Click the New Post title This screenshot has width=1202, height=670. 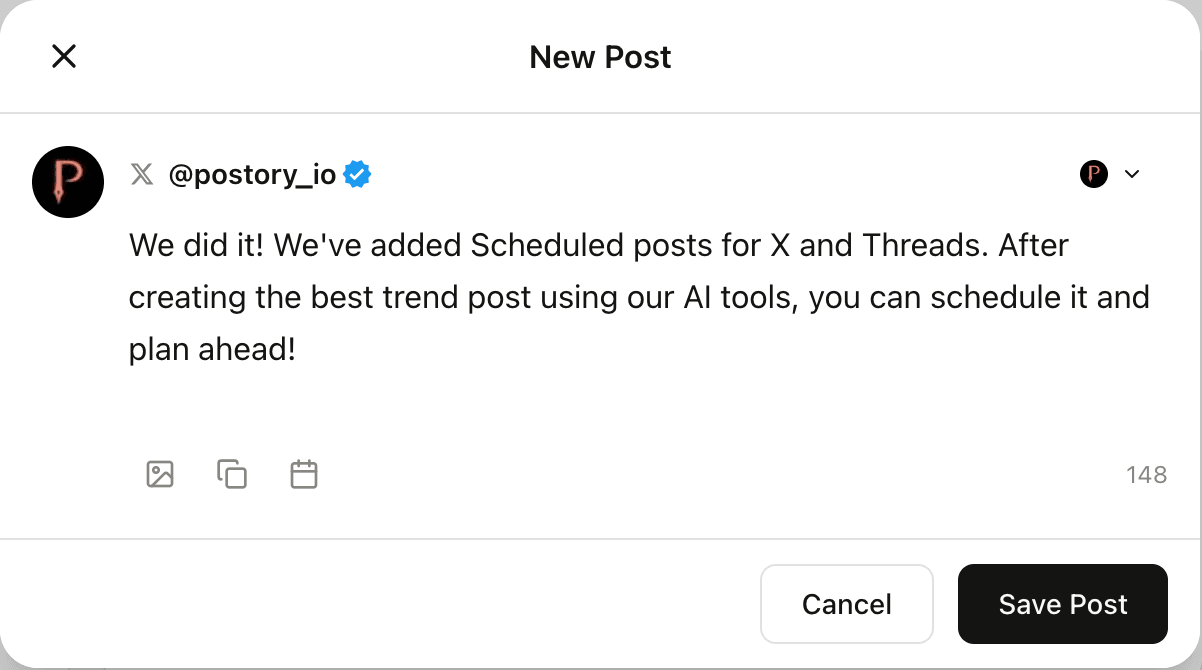(600, 57)
